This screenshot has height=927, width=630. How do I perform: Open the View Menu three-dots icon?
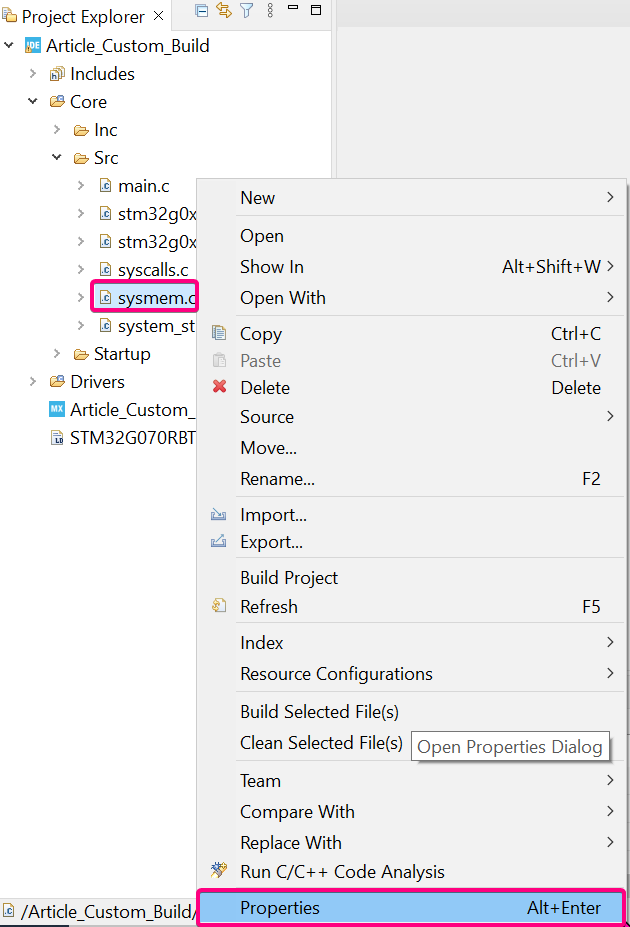coord(270,11)
